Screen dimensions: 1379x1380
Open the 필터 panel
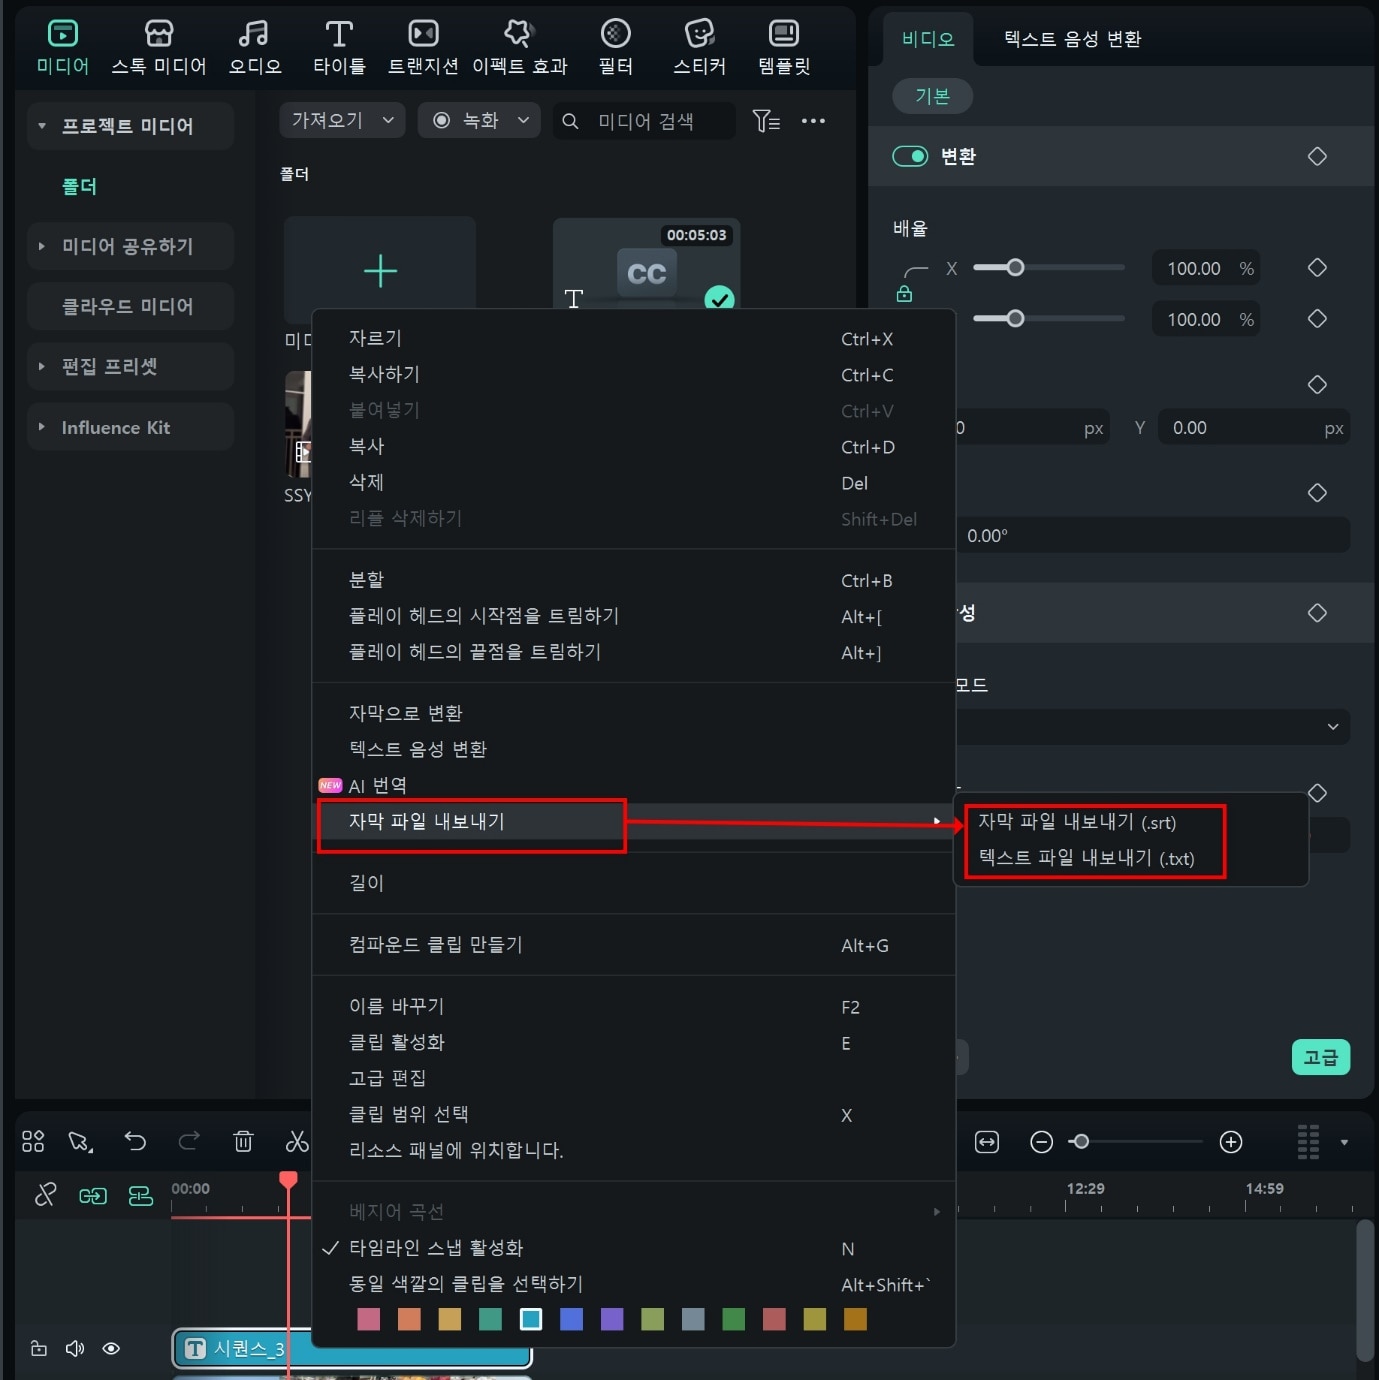point(615,48)
